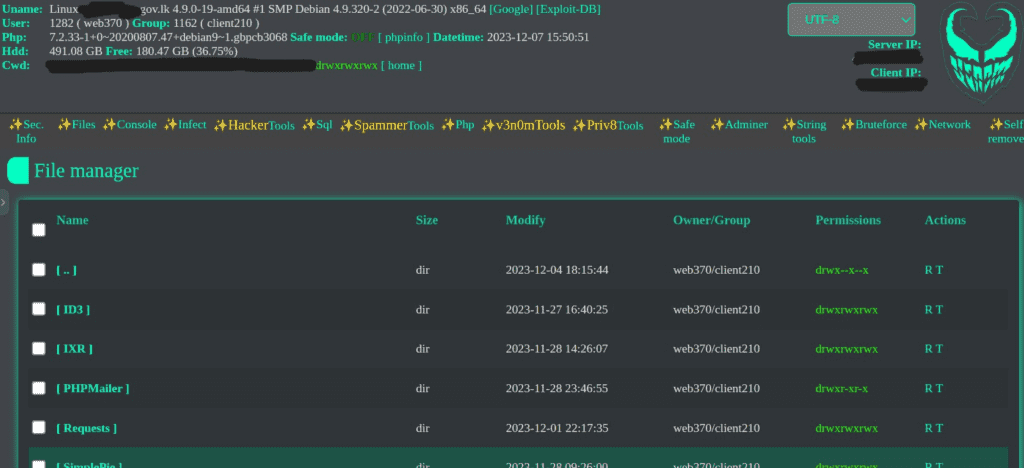Click the T action in the [ .. ] row
The image size is (1024, 468).
coord(939,270)
